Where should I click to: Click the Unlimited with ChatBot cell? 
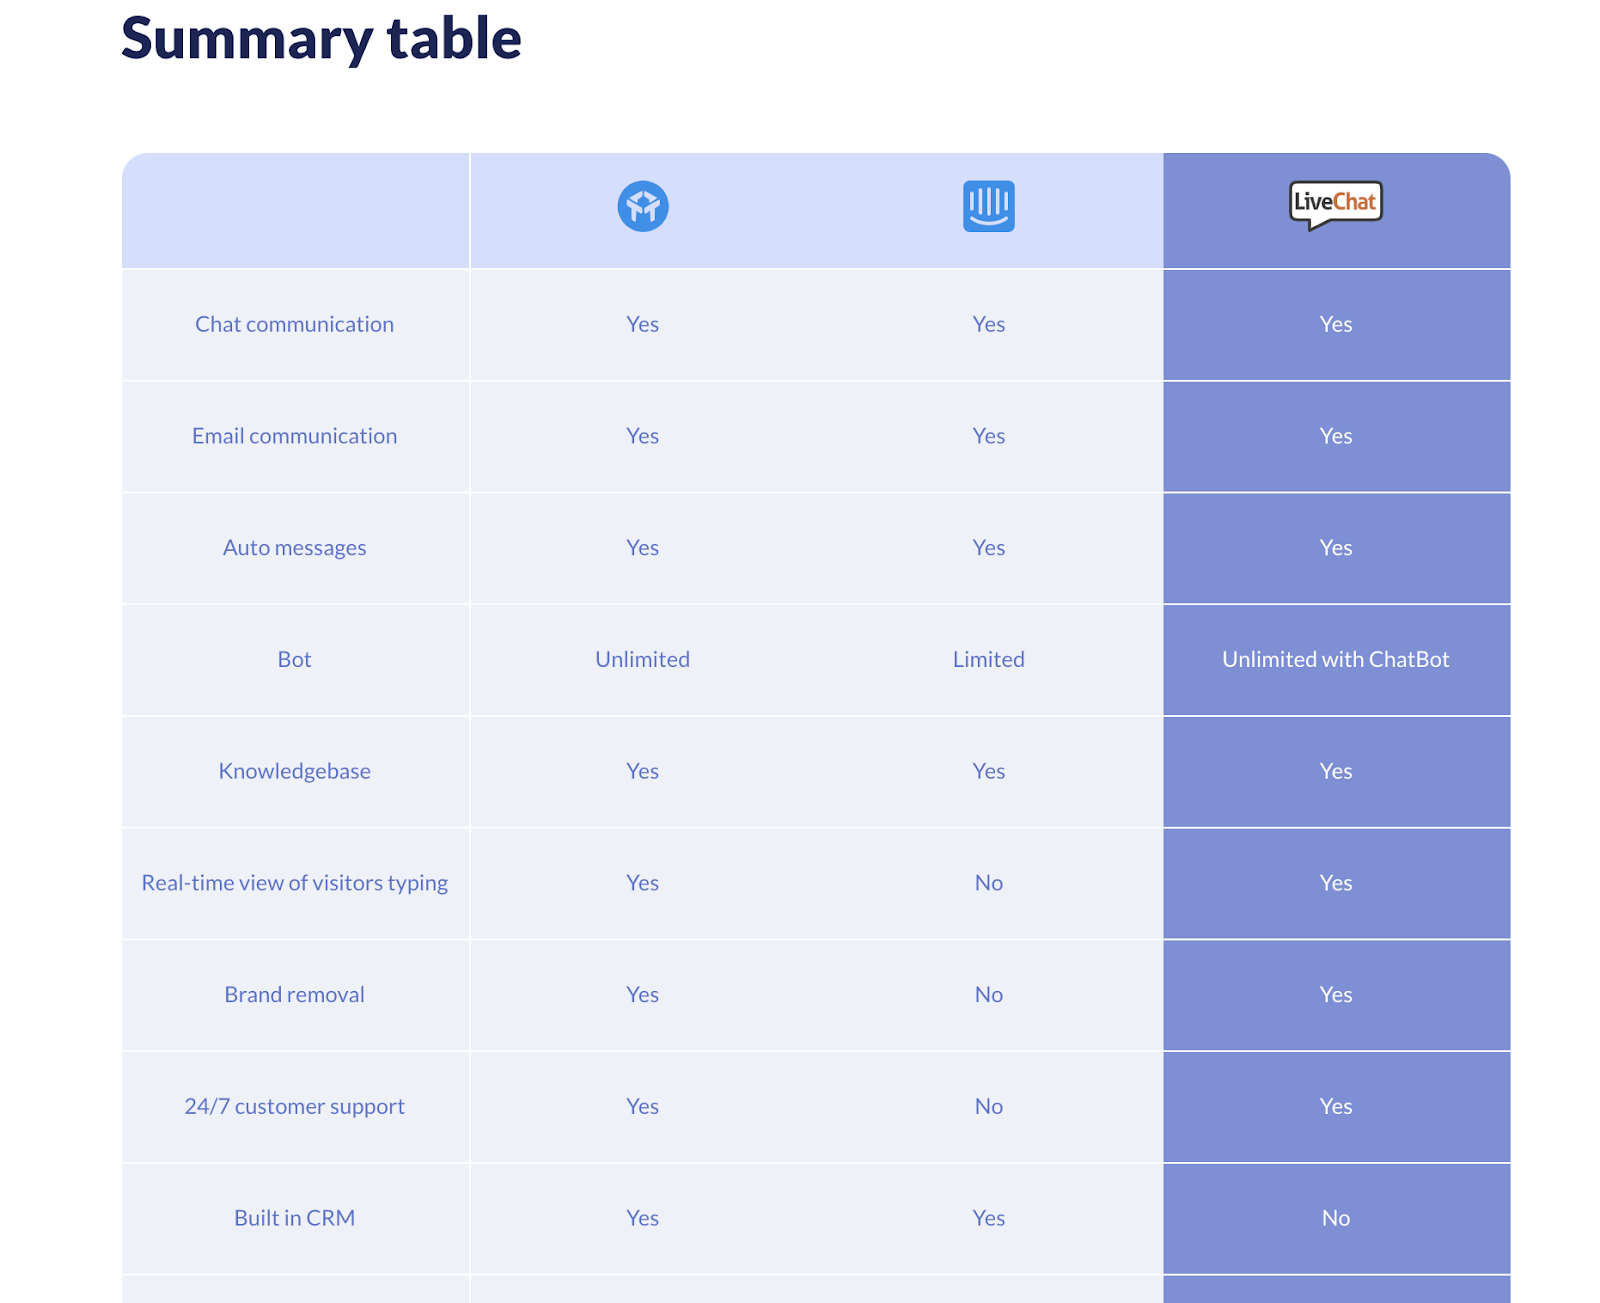pyautogui.click(x=1335, y=660)
